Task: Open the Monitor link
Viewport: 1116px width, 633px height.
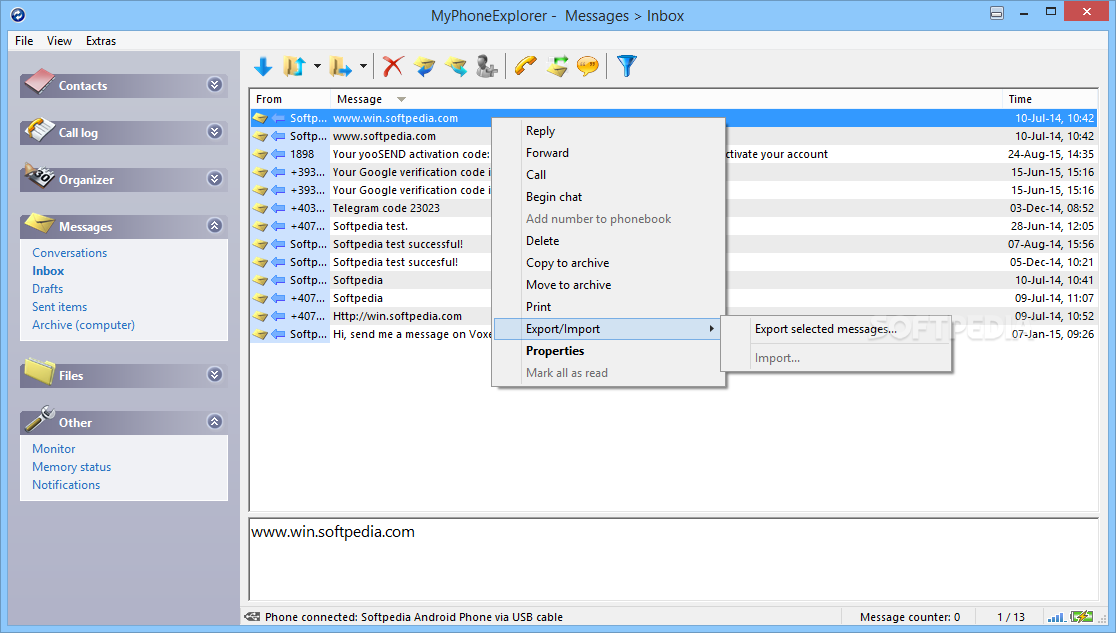Action: [x=53, y=449]
